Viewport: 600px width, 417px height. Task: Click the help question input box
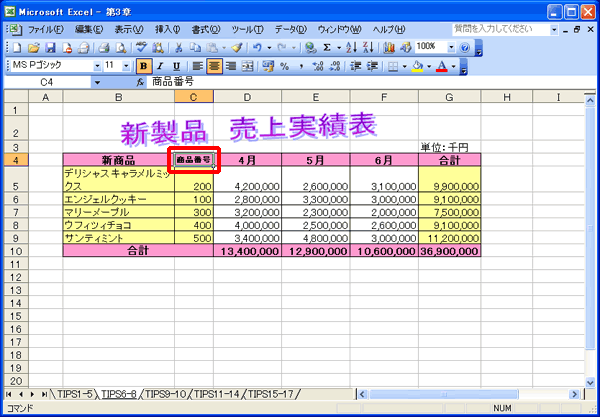coord(501,29)
